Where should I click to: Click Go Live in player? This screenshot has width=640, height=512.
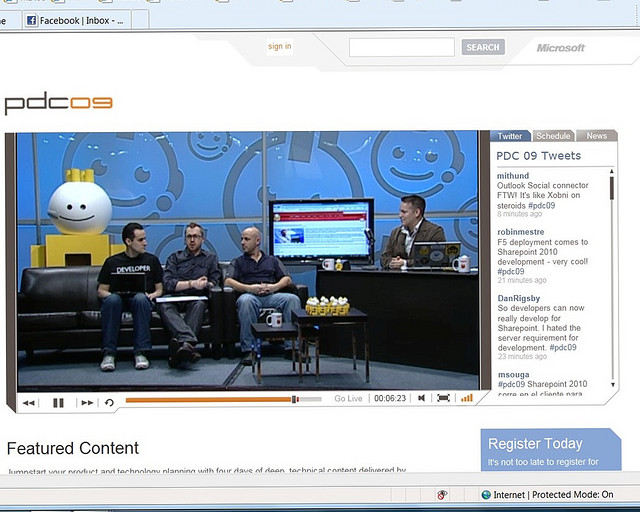coord(348,398)
